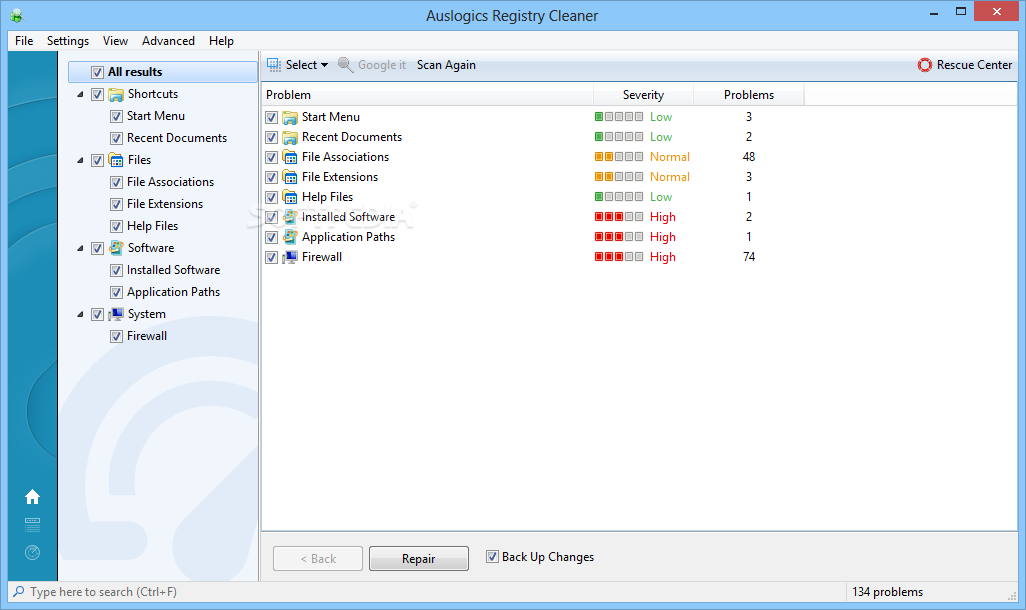The height and width of the screenshot is (610, 1026).
Task: Click the Shortcuts folder icon in tree
Action: click(x=116, y=94)
